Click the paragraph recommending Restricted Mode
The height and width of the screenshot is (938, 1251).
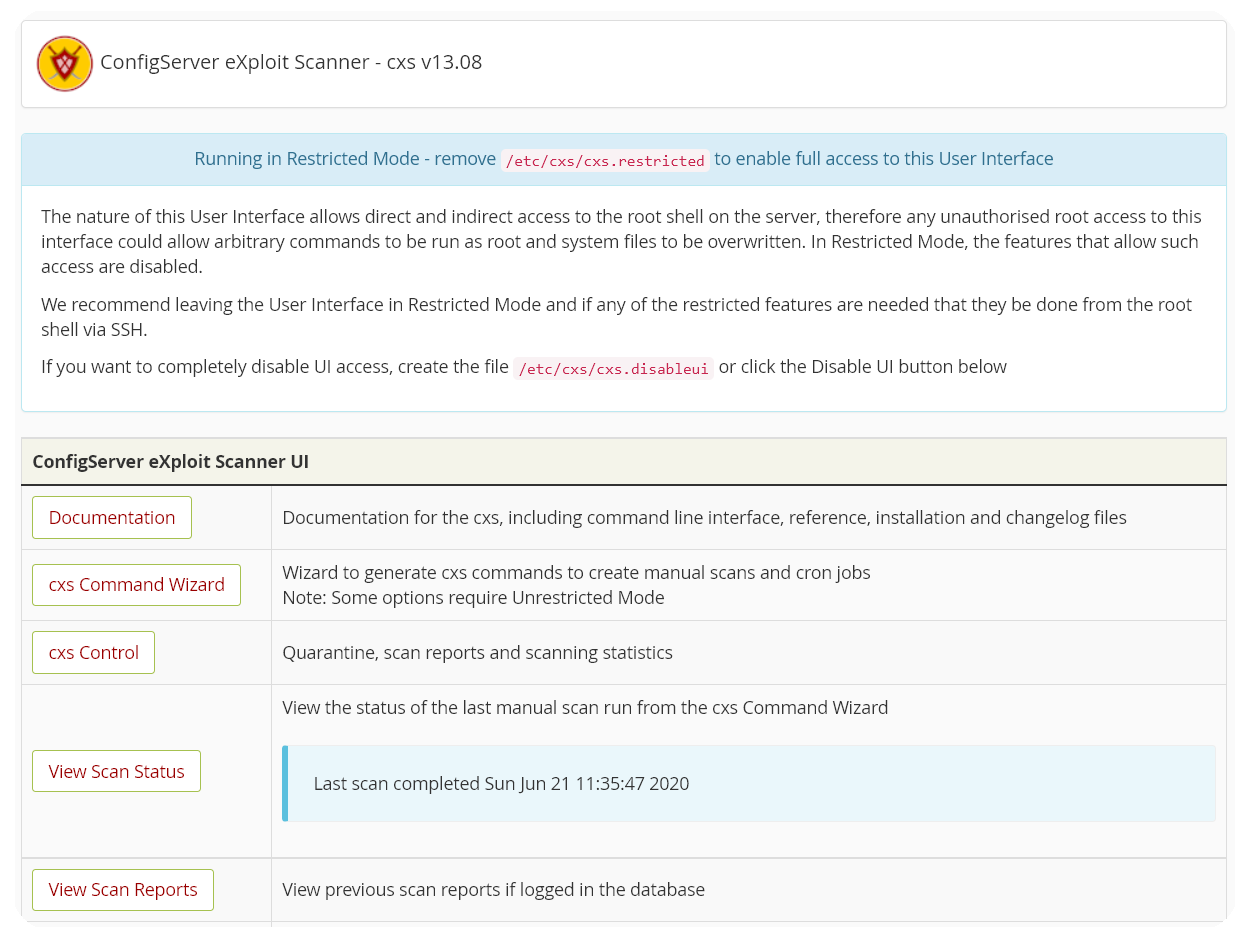(x=616, y=316)
